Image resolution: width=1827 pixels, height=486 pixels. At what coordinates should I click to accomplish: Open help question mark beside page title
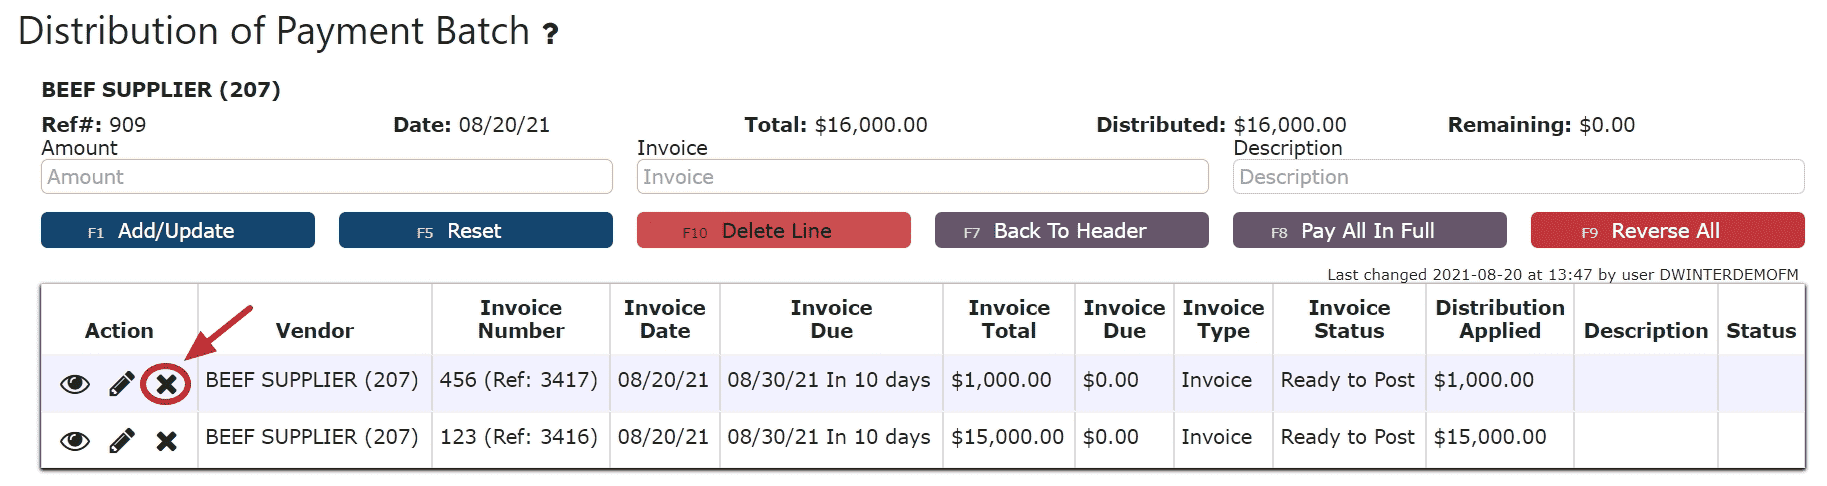pyautogui.click(x=550, y=34)
